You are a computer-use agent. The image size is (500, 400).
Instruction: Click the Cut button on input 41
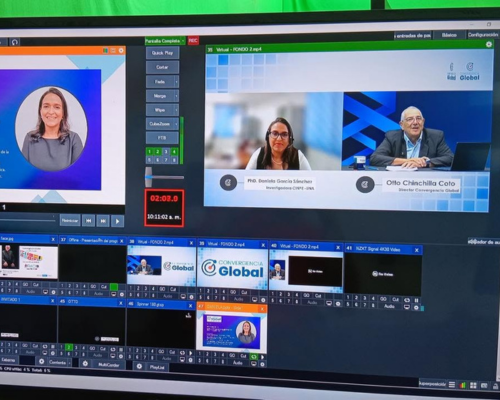[395, 299]
